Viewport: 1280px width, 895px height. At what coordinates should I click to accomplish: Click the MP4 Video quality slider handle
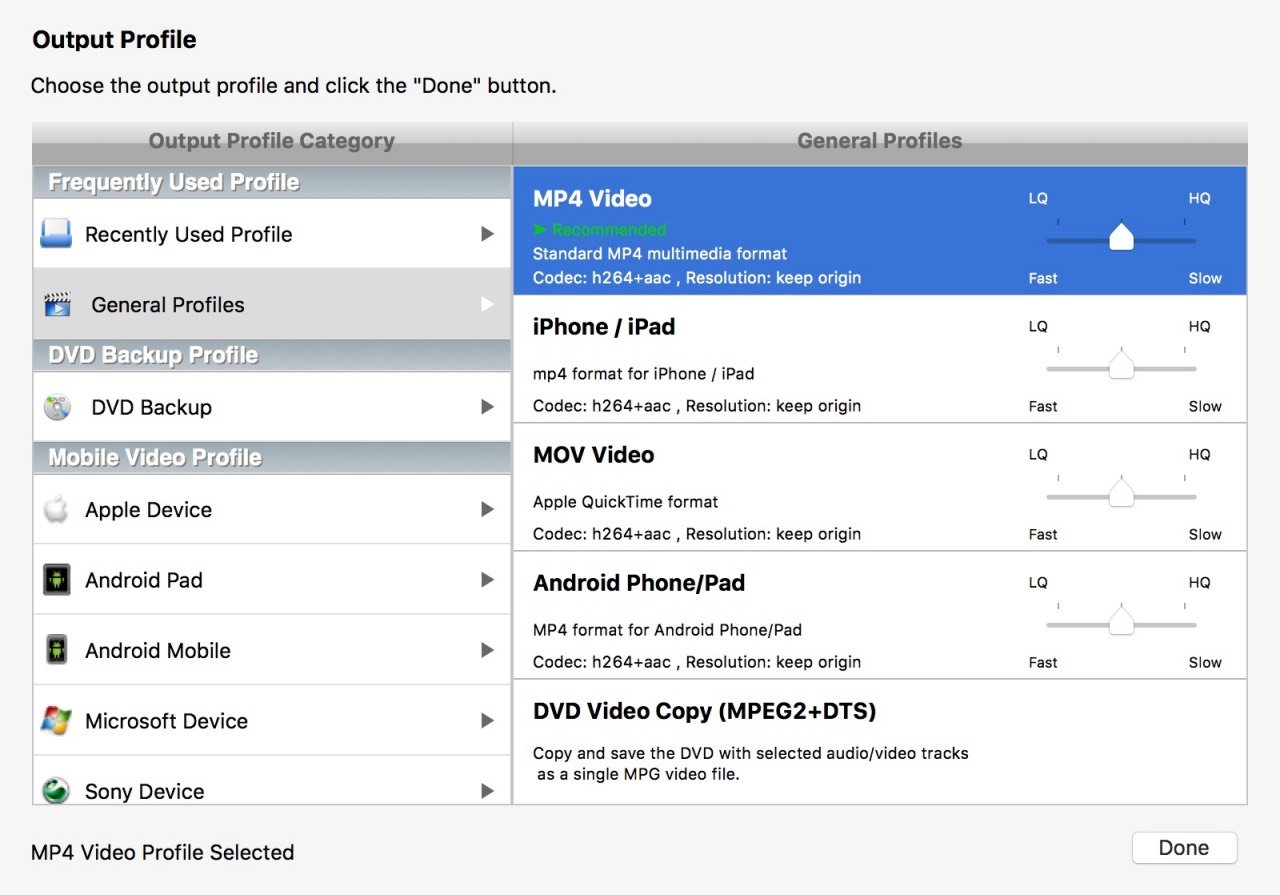coord(1121,238)
